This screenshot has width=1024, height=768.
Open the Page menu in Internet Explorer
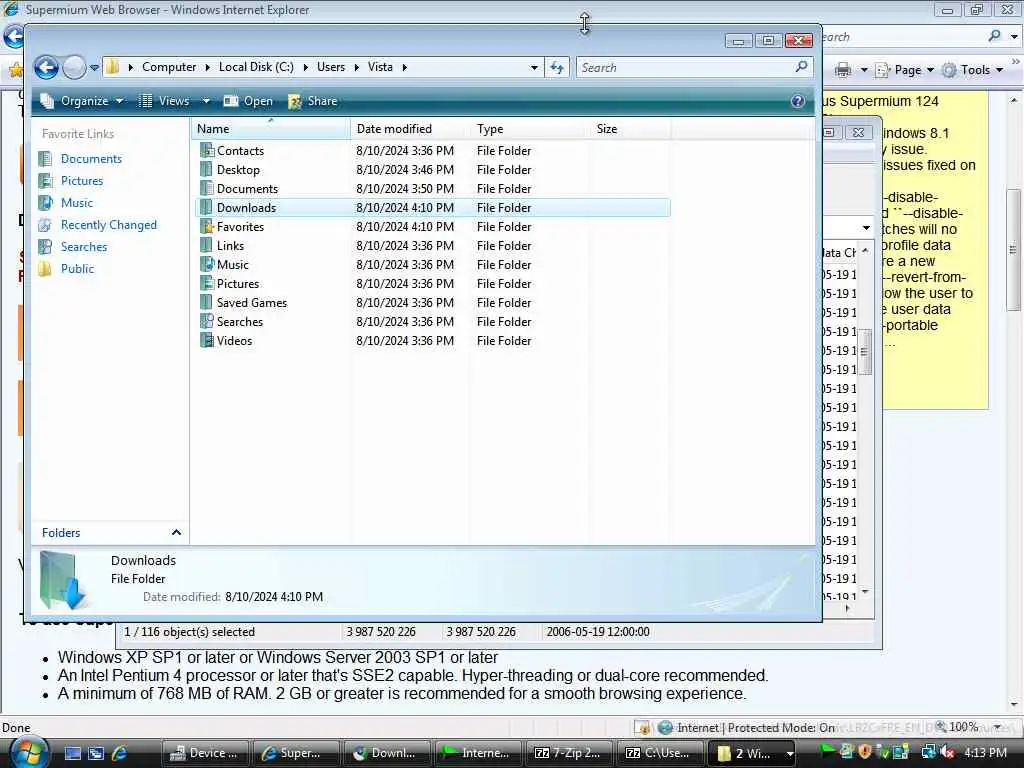click(904, 70)
